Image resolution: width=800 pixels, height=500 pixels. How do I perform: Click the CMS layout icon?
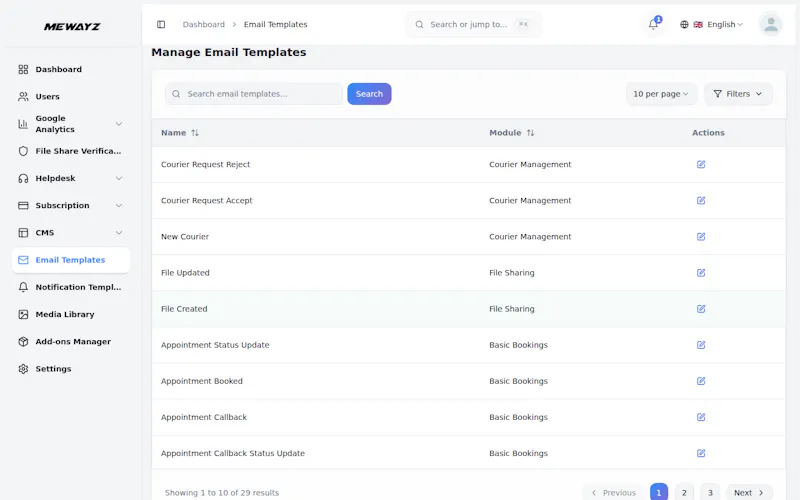23,233
